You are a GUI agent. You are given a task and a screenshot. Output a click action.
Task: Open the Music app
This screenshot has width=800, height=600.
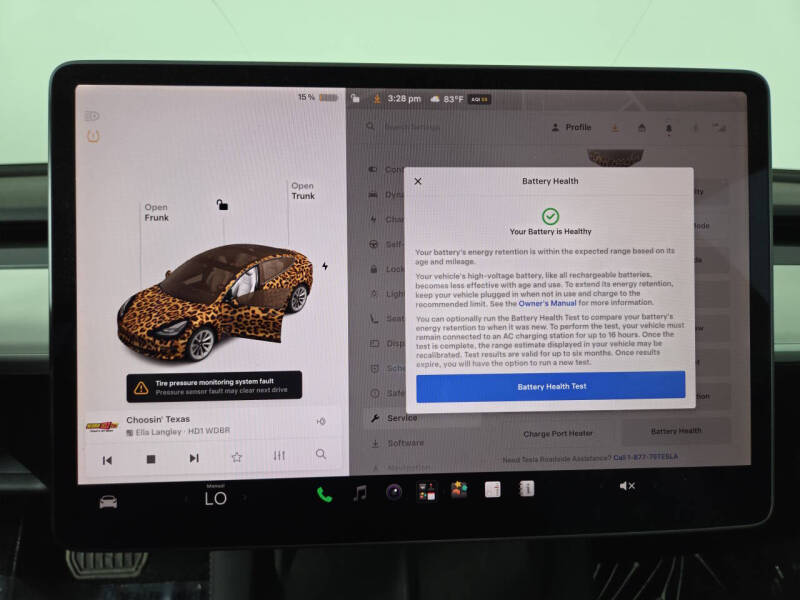coord(360,493)
